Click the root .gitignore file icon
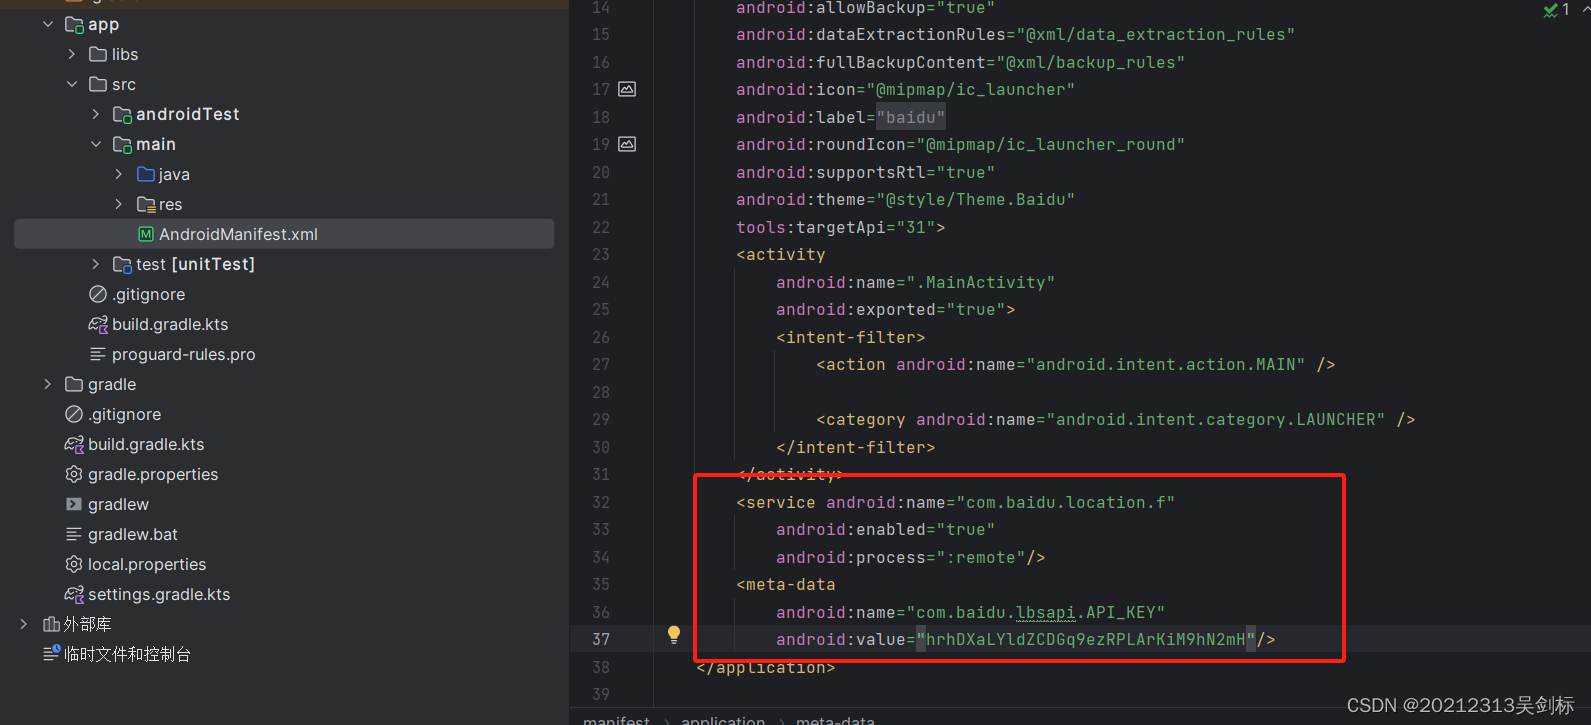The image size is (1591, 725). (74, 414)
